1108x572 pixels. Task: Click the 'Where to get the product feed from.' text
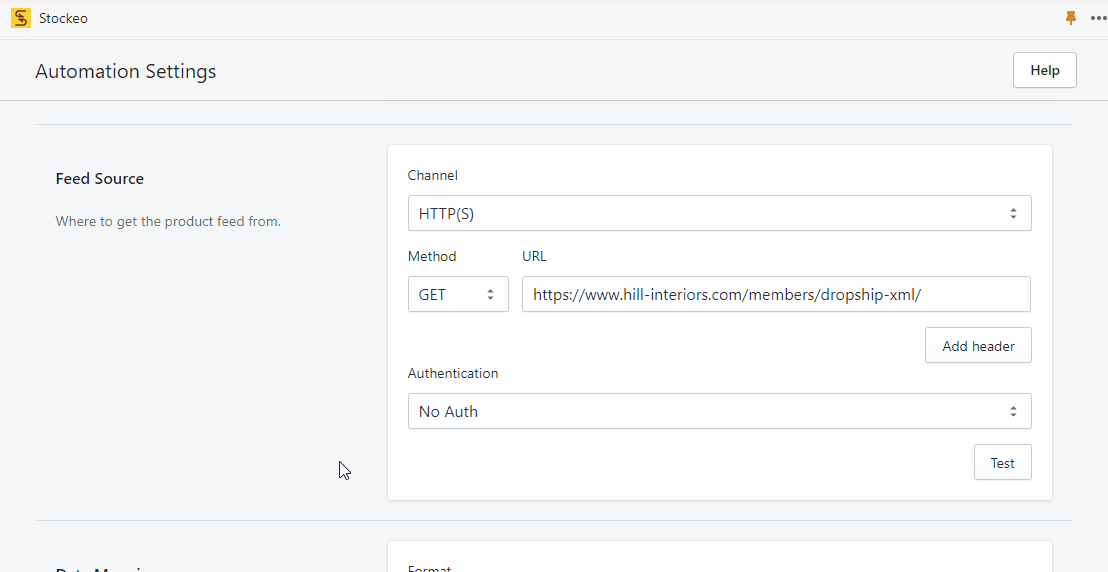click(x=168, y=221)
